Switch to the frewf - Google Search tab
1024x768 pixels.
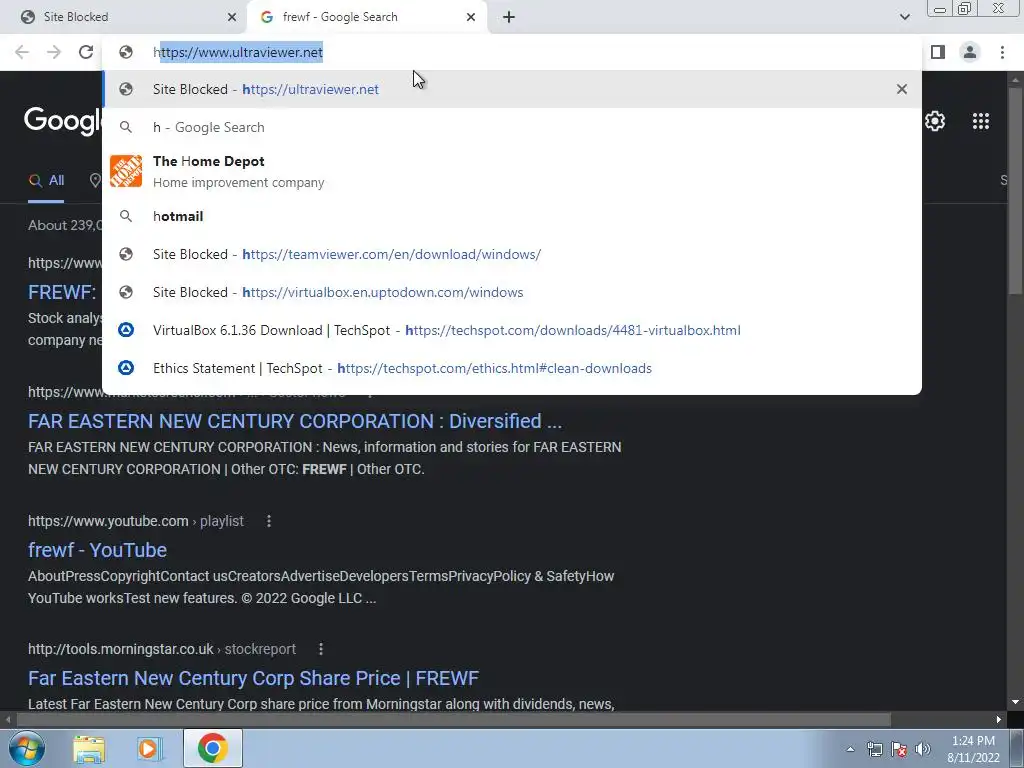pos(367,17)
